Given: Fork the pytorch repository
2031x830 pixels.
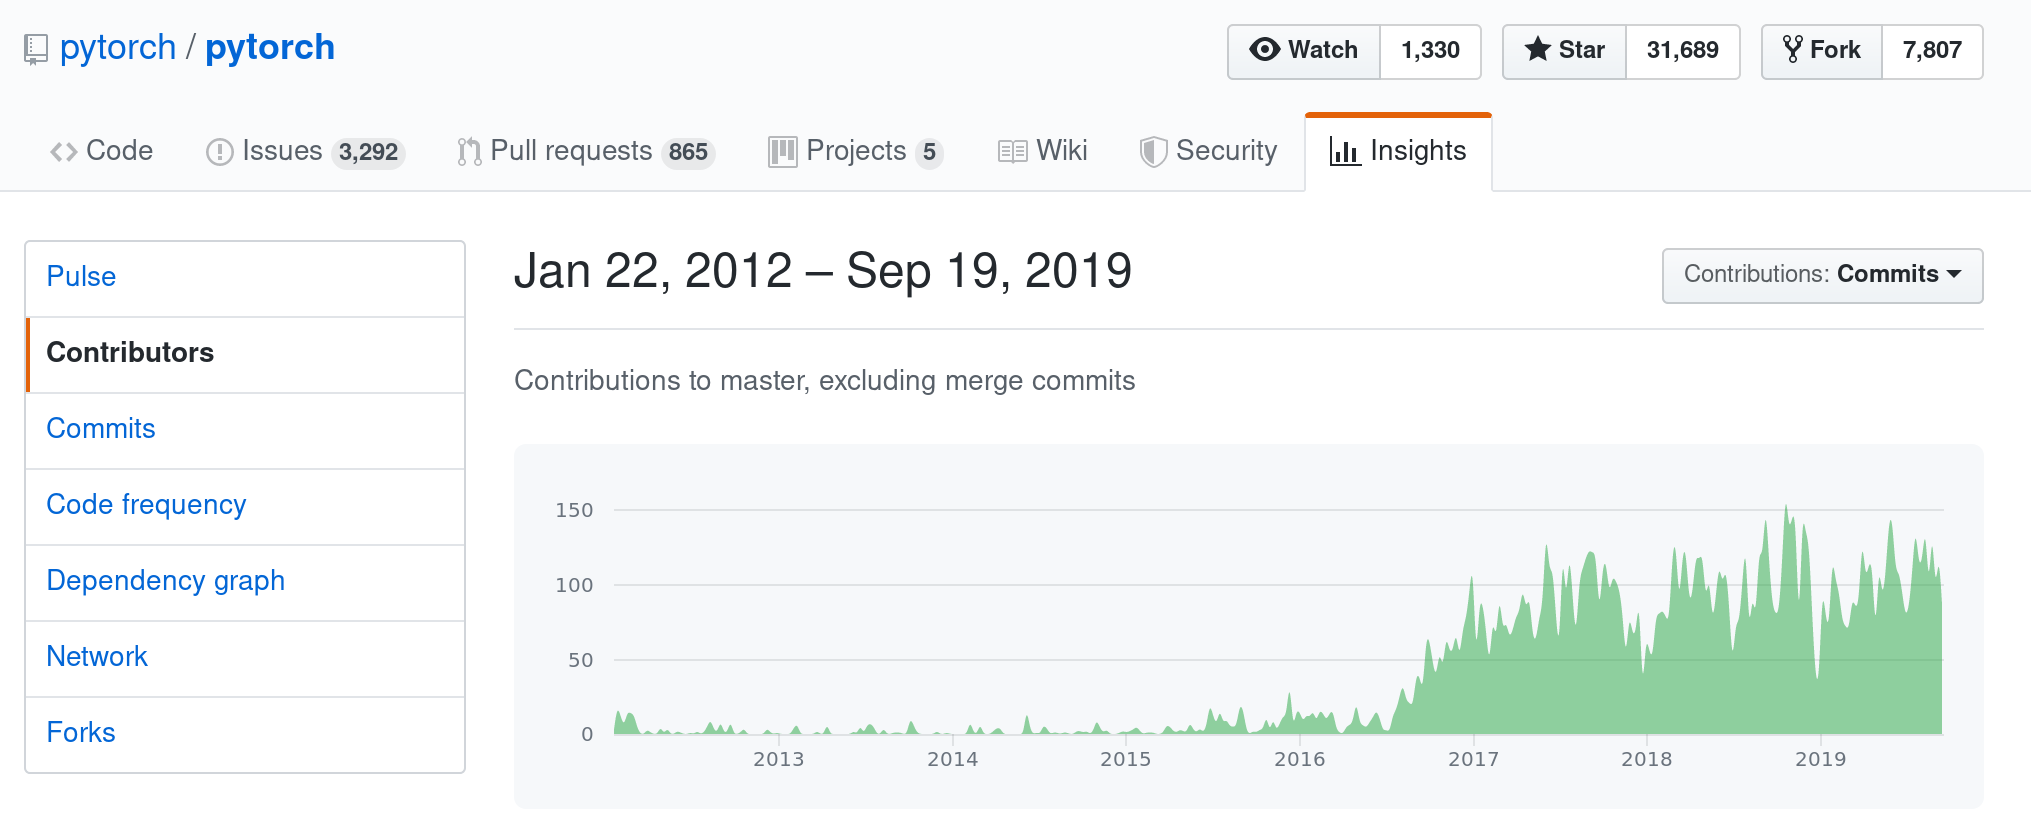Looking at the screenshot, I should point(1822,51).
